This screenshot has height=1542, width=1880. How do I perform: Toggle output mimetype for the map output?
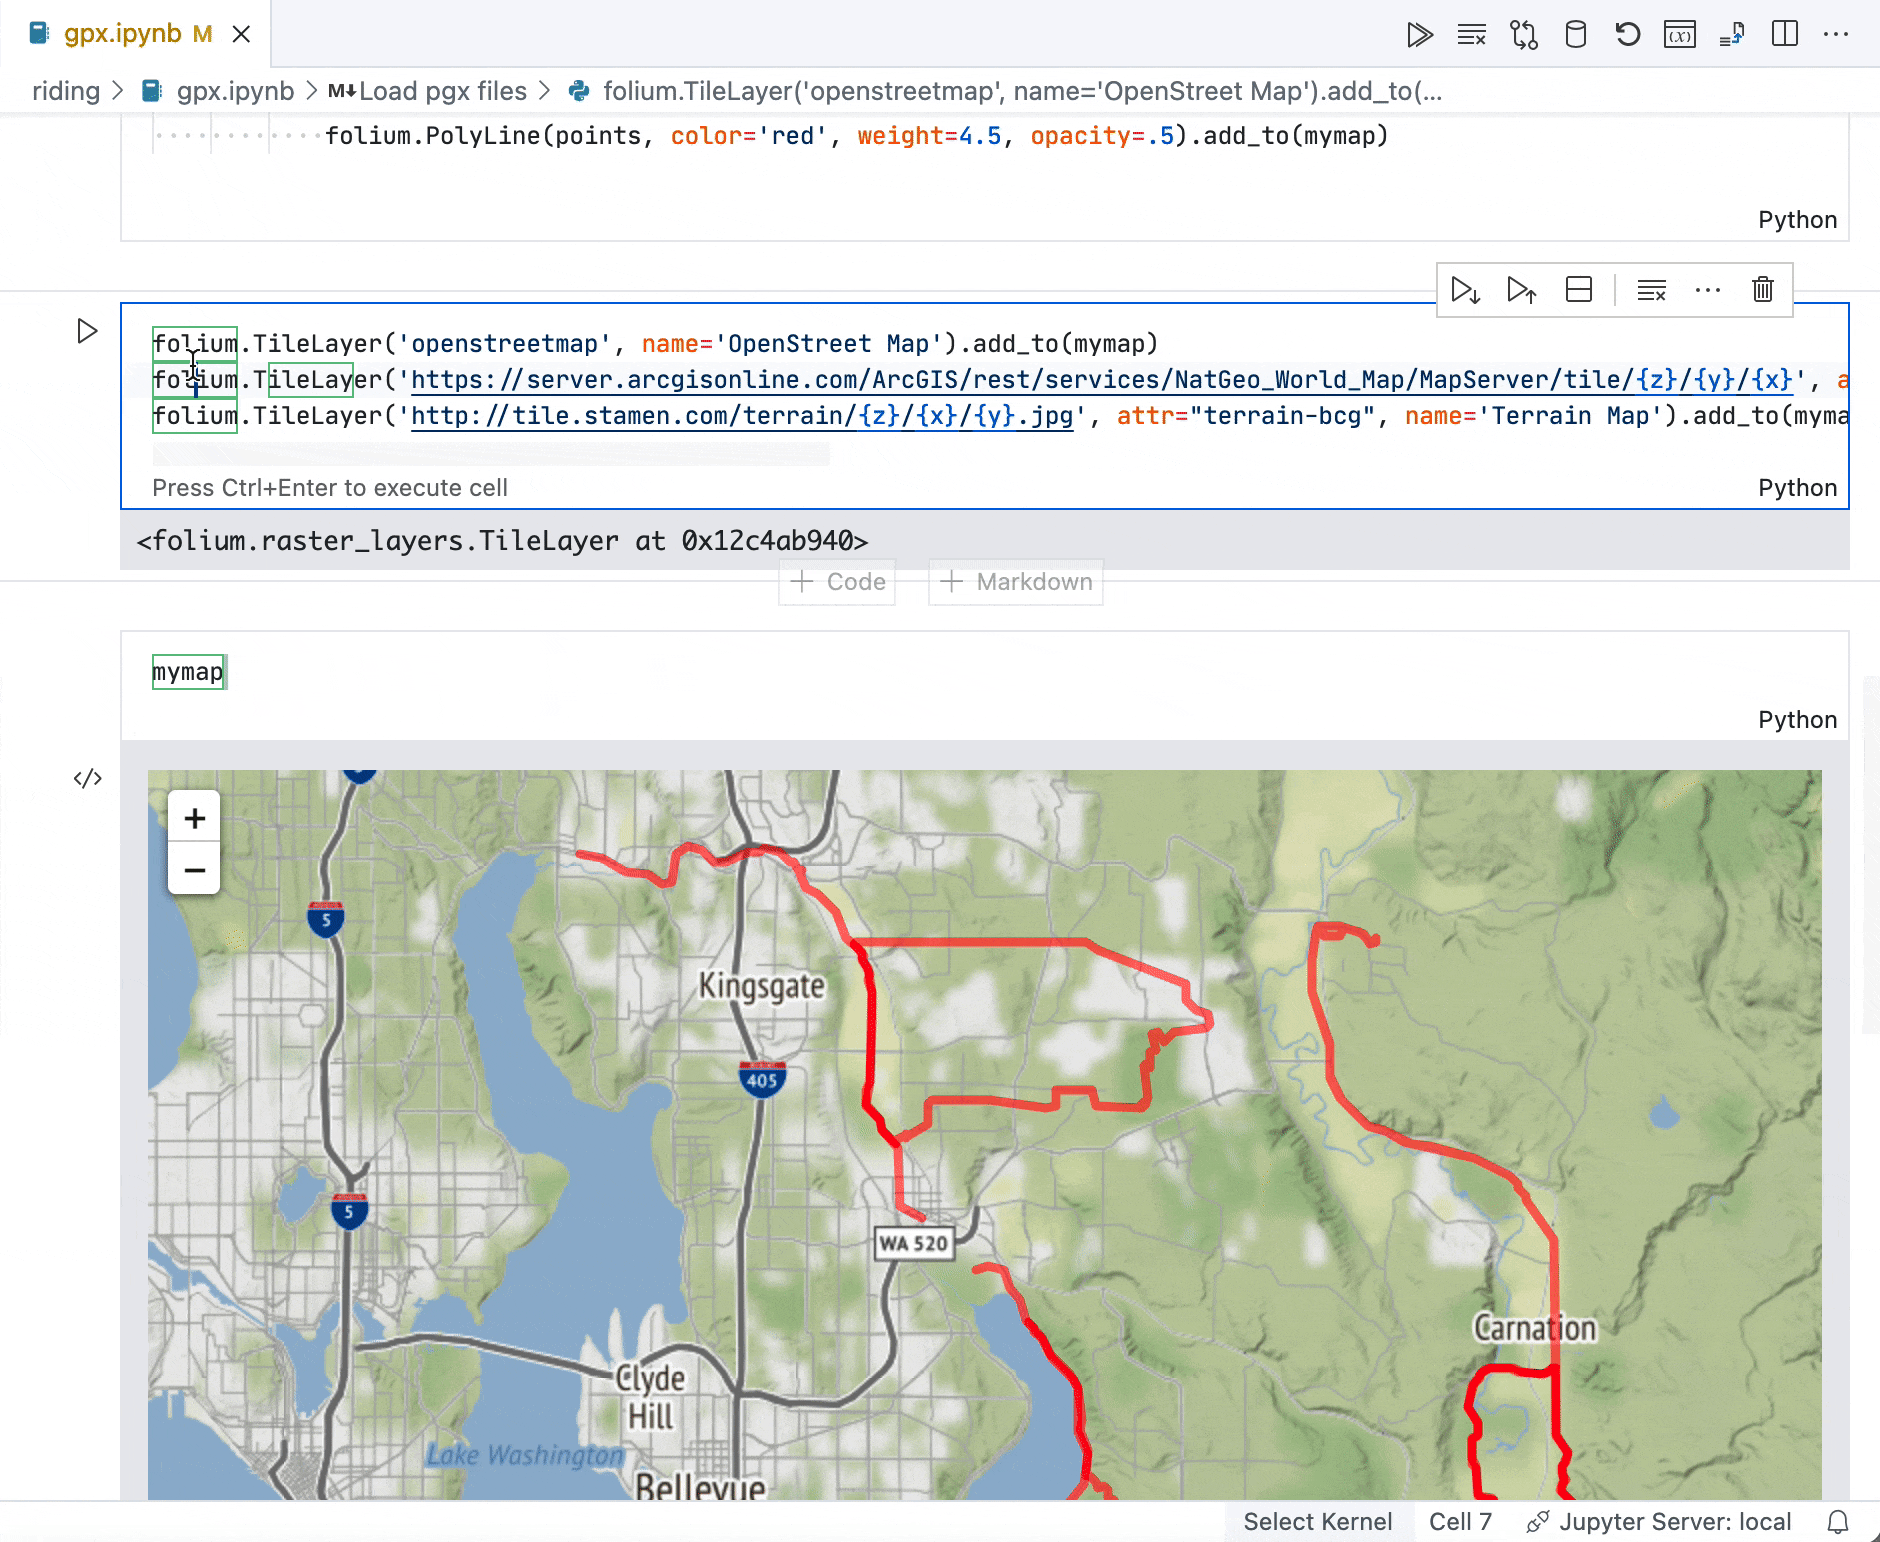pos(87,778)
